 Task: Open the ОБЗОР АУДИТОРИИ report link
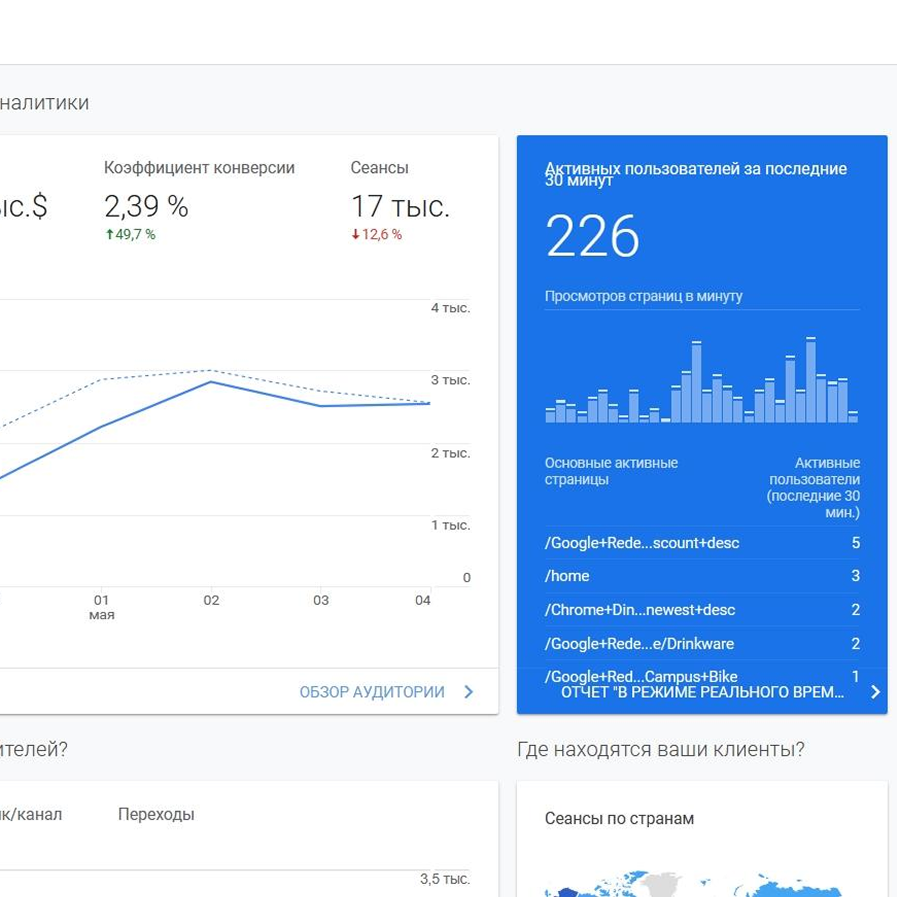tap(372, 692)
